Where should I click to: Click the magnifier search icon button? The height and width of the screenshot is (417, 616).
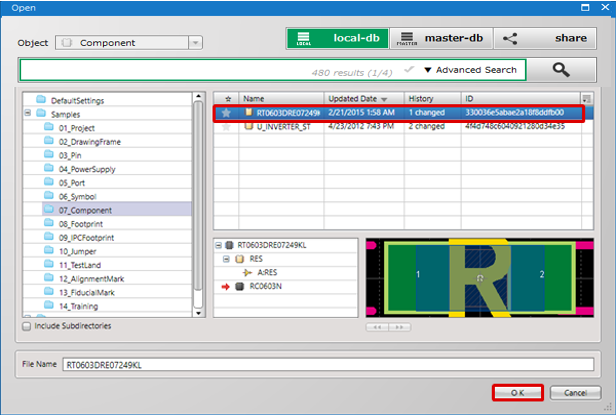[x=561, y=70]
